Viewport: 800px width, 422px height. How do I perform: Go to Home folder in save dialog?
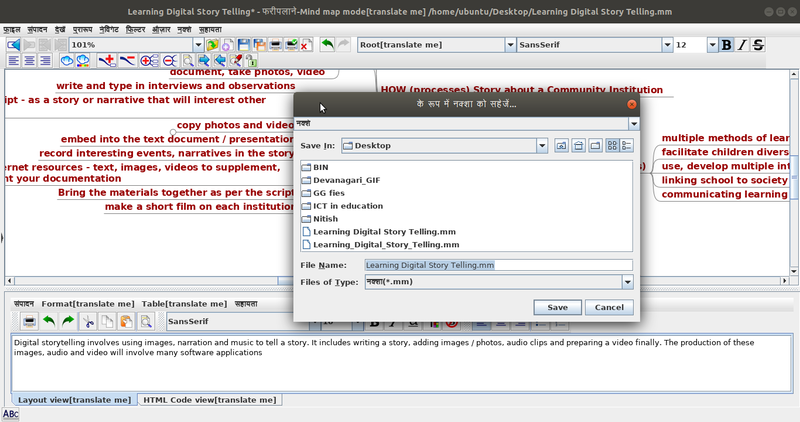click(578, 146)
